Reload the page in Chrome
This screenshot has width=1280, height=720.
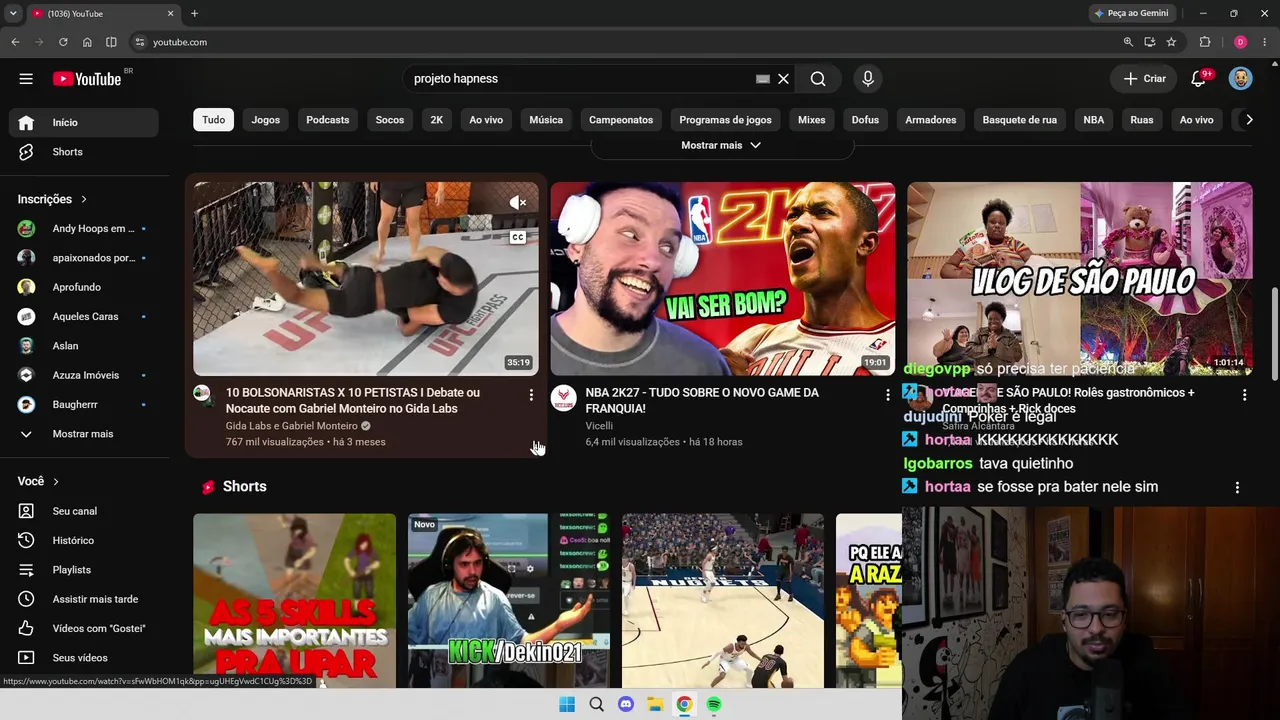(x=63, y=42)
